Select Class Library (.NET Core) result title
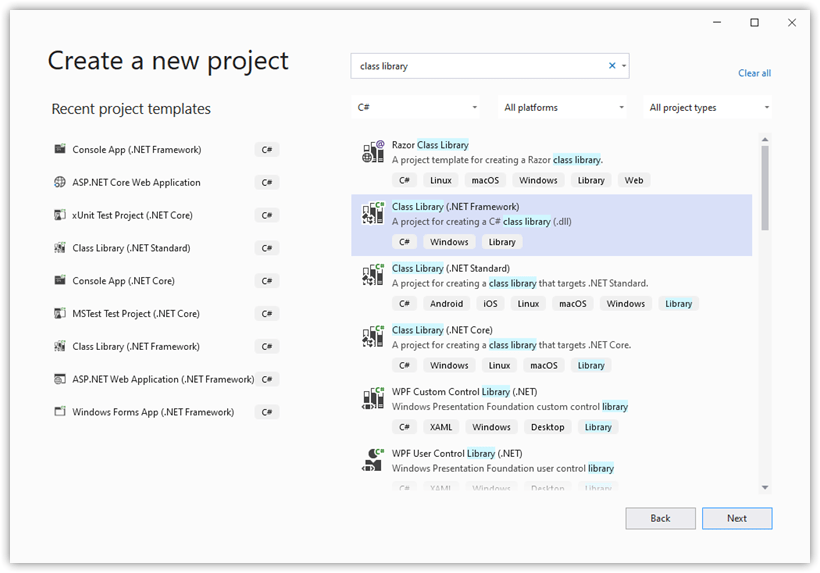 pos(442,330)
